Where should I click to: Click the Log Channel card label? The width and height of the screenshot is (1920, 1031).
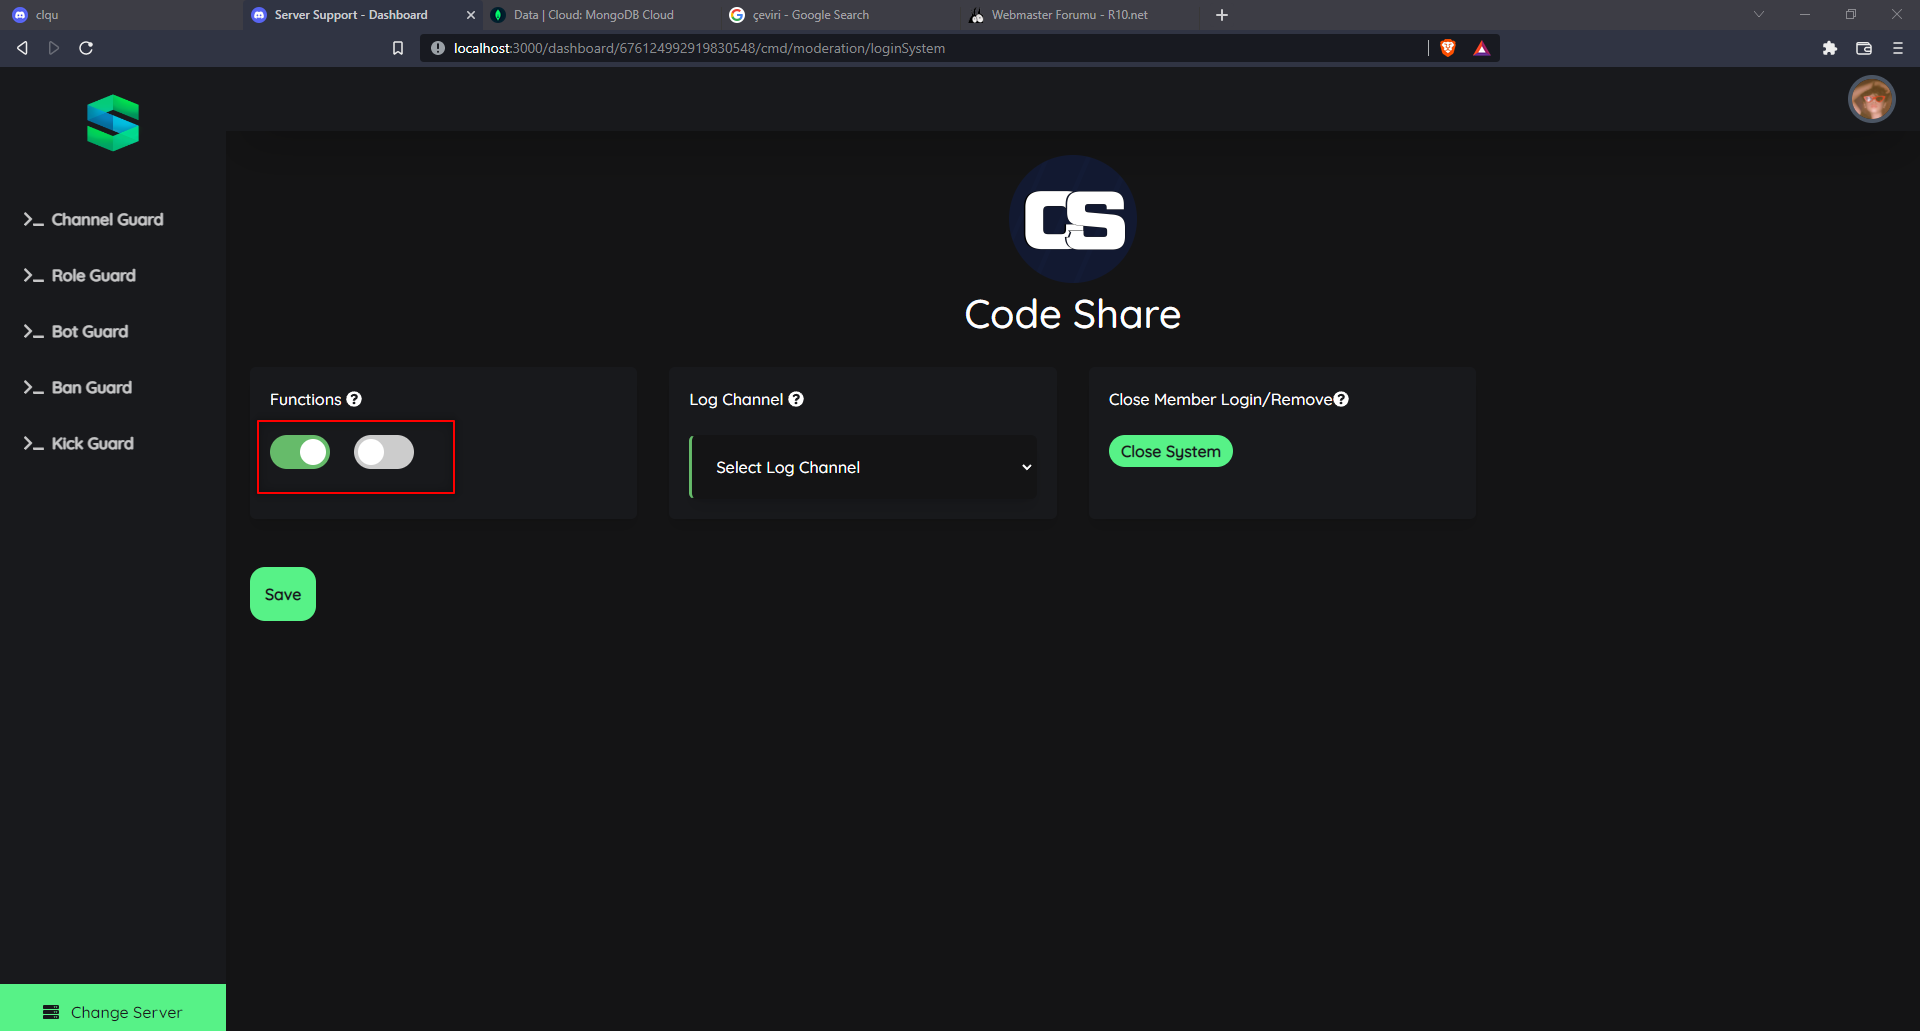736,399
